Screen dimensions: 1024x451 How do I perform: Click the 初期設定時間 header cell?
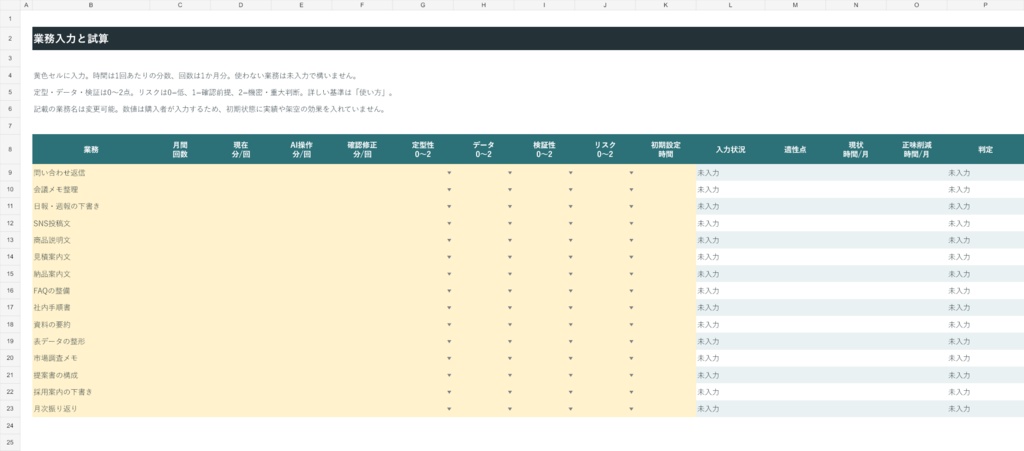665,149
